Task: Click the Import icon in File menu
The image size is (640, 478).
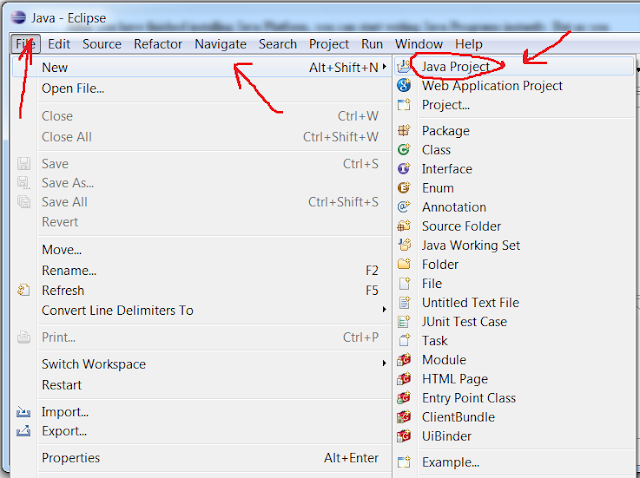Action: 23,412
